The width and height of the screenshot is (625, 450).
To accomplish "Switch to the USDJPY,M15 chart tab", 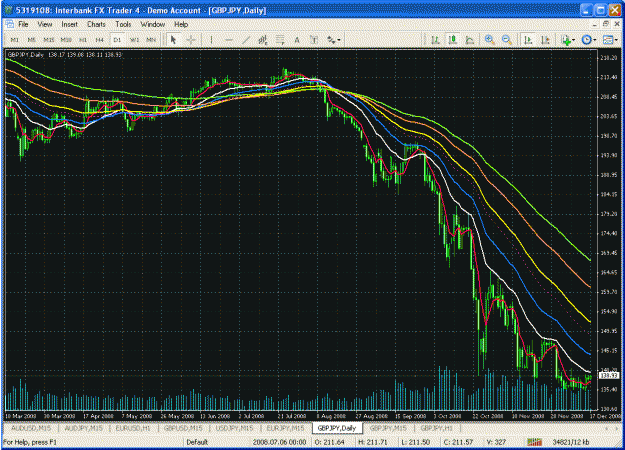I will [234, 428].
